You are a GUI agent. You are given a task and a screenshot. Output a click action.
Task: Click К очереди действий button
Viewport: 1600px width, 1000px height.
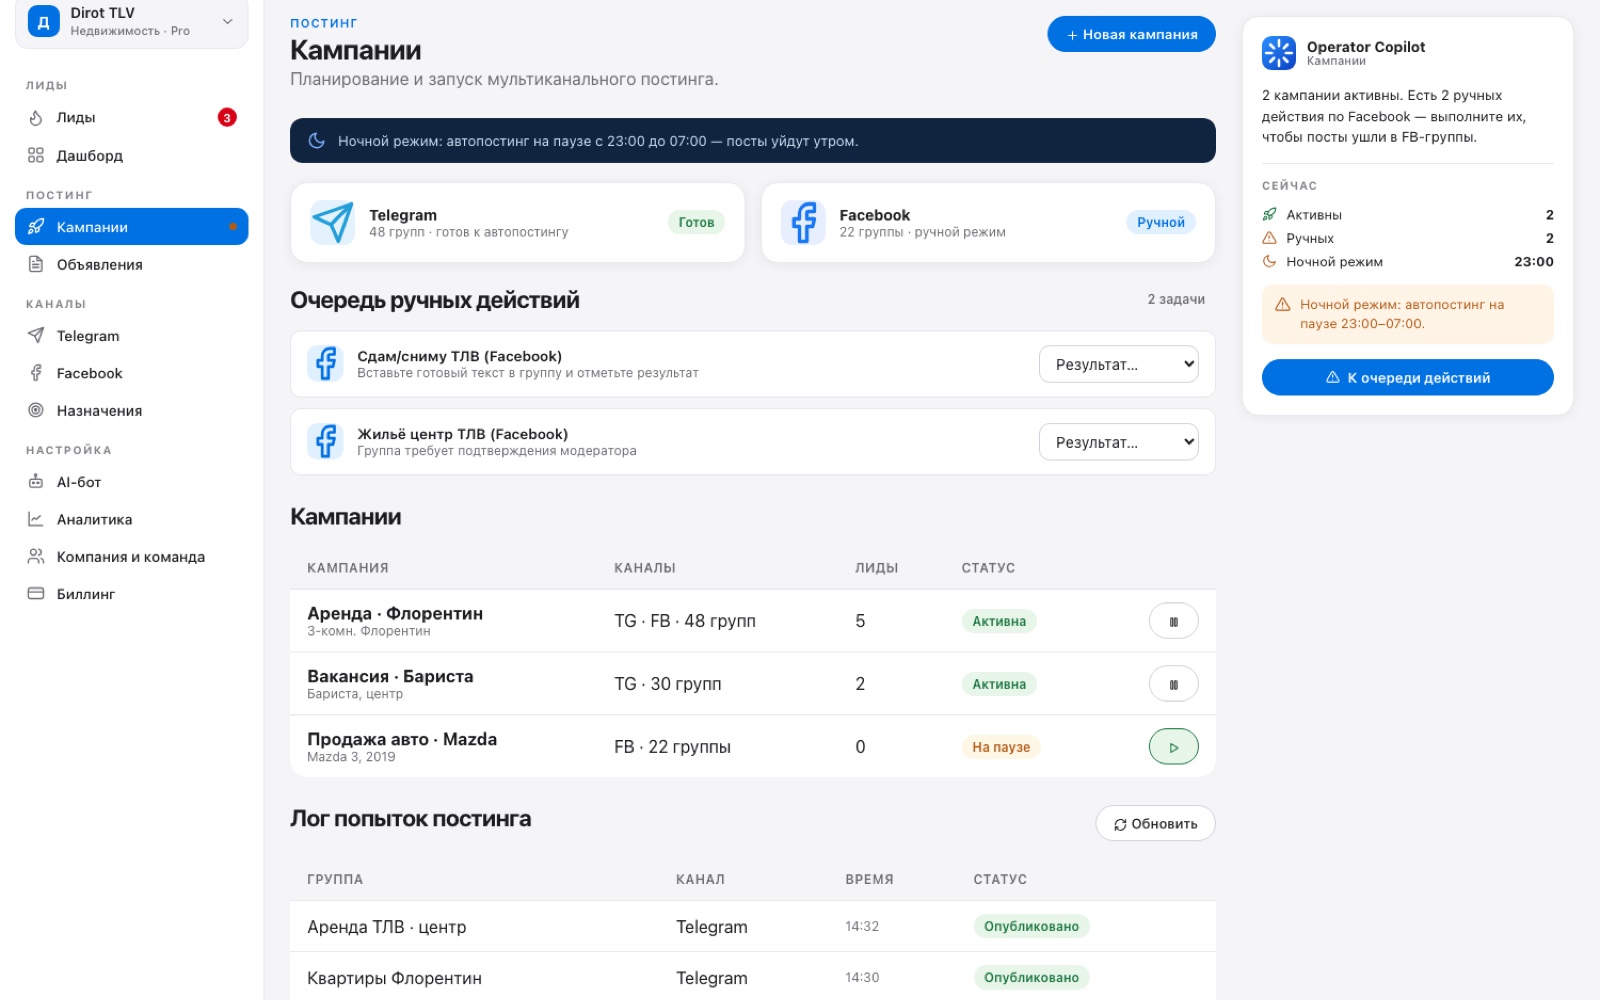click(x=1407, y=377)
